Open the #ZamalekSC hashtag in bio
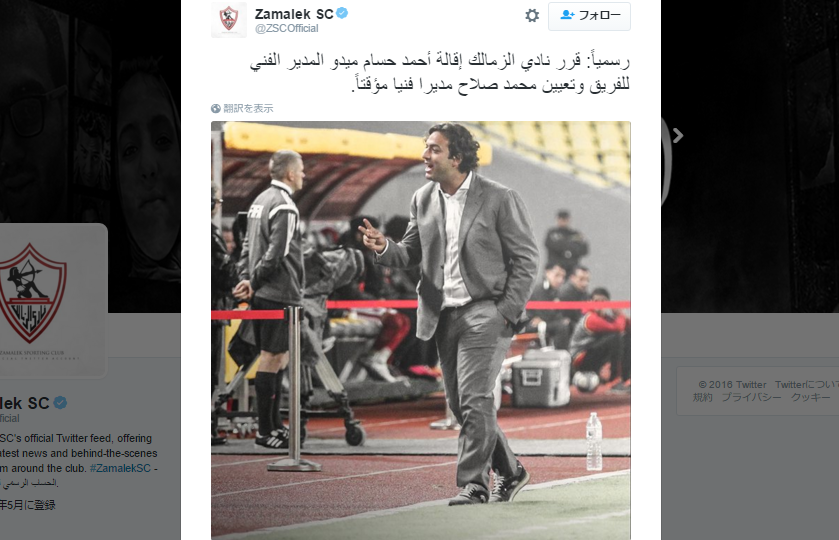The height and width of the screenshot is (540, 839). 120,468
